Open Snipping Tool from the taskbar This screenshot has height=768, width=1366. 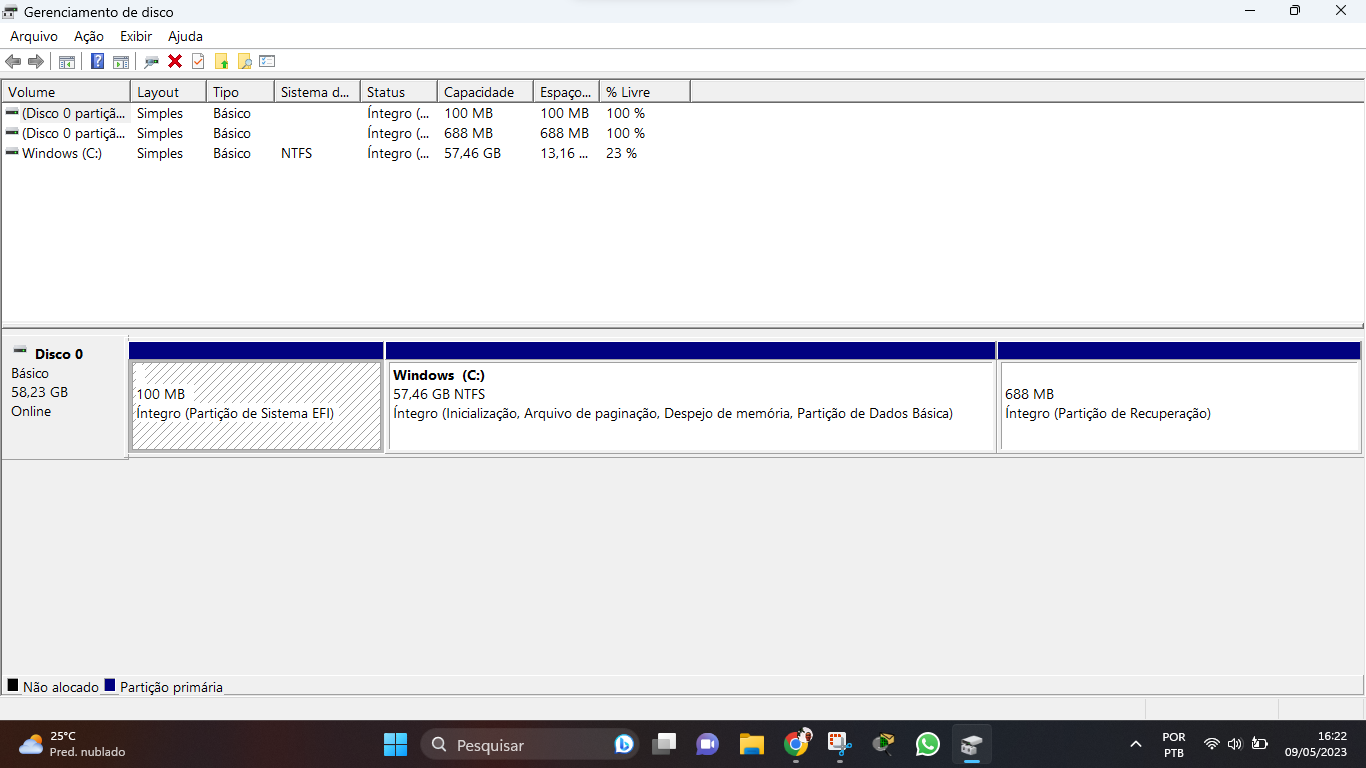pos(840,744)
